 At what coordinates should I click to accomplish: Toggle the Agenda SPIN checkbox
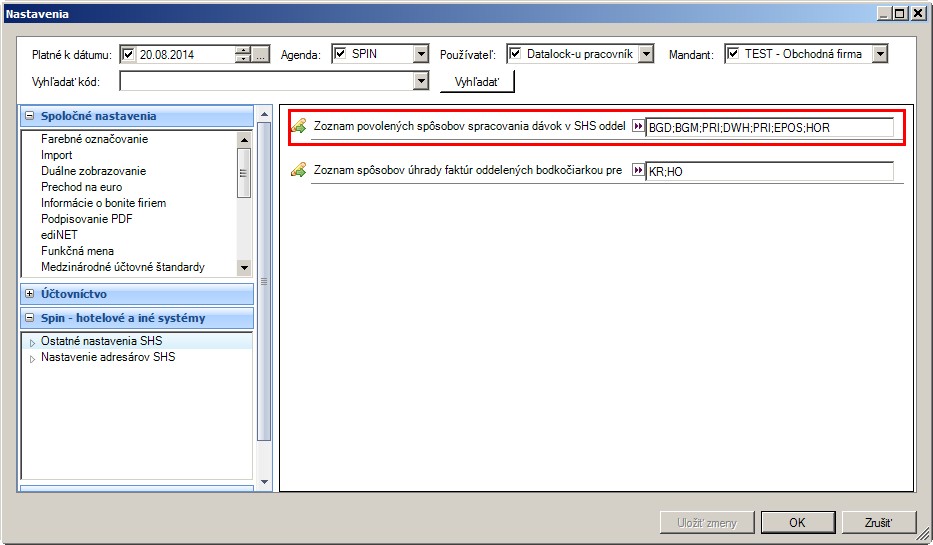click(x=340, y=54)
